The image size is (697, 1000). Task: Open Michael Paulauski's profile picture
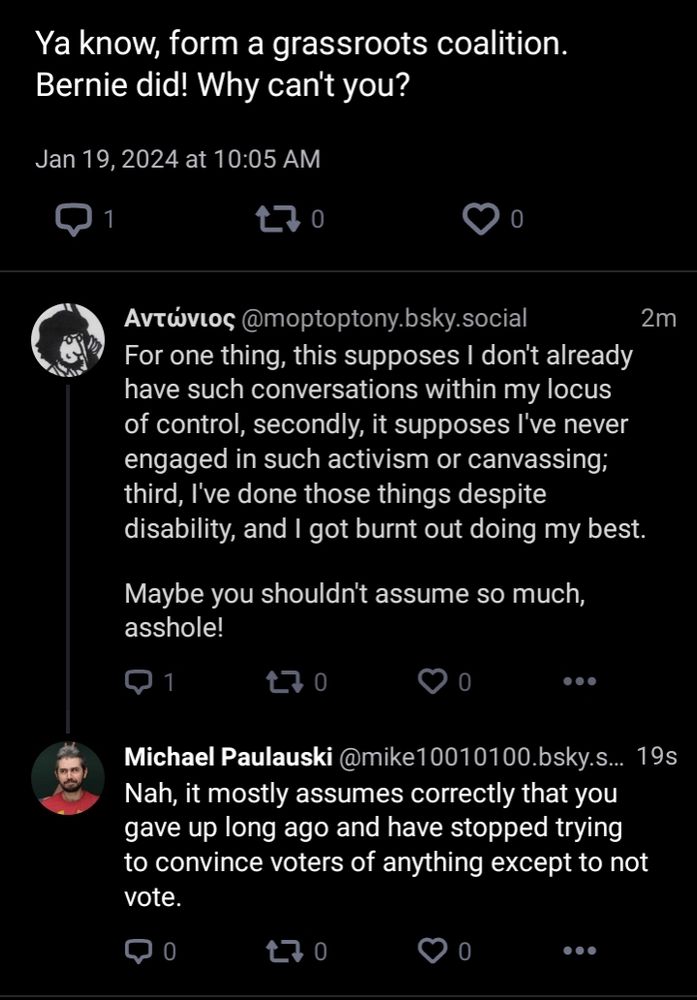coord(68,778)
